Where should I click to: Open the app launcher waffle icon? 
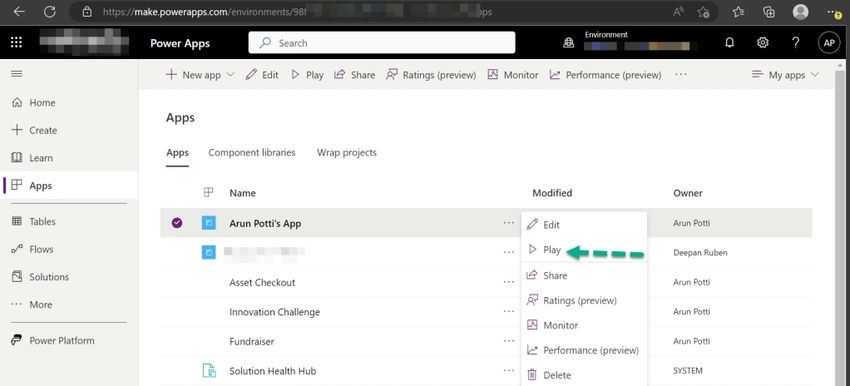coord(16,43)
